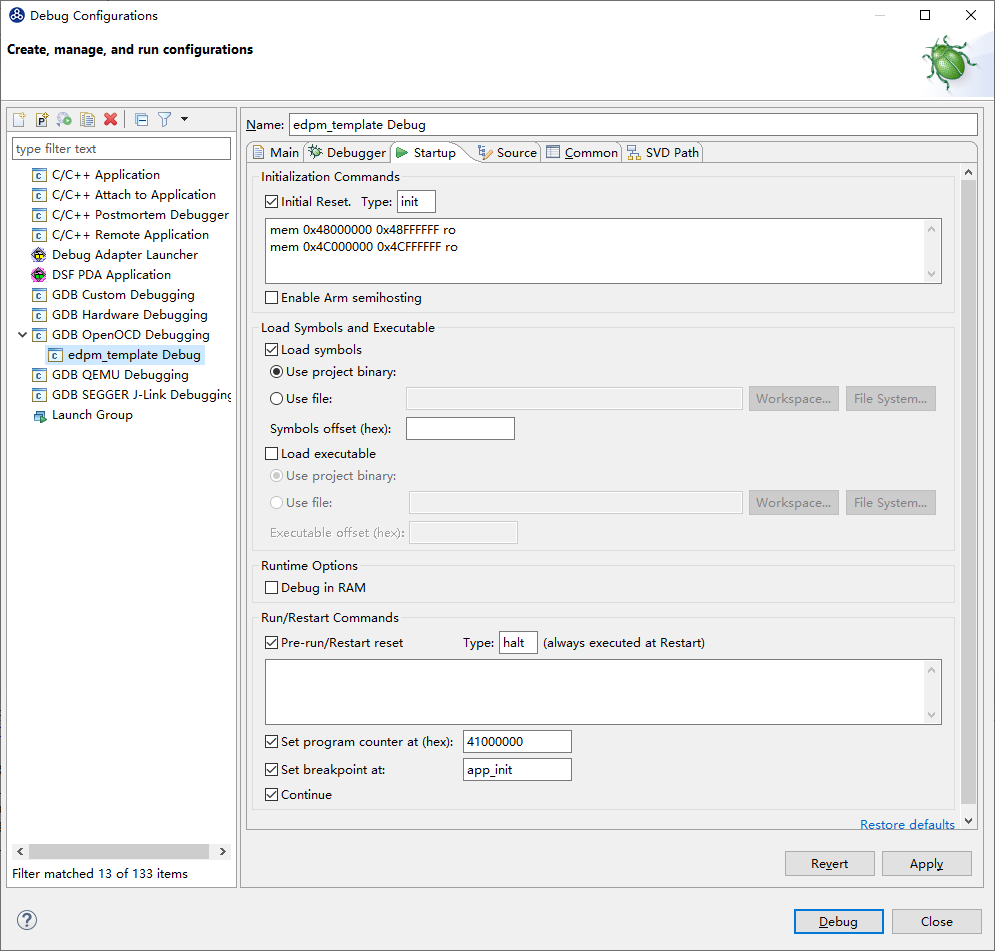Select GDB Hardware Debugging entry
This screenshot has width=995, height=951.
point(129,315)
